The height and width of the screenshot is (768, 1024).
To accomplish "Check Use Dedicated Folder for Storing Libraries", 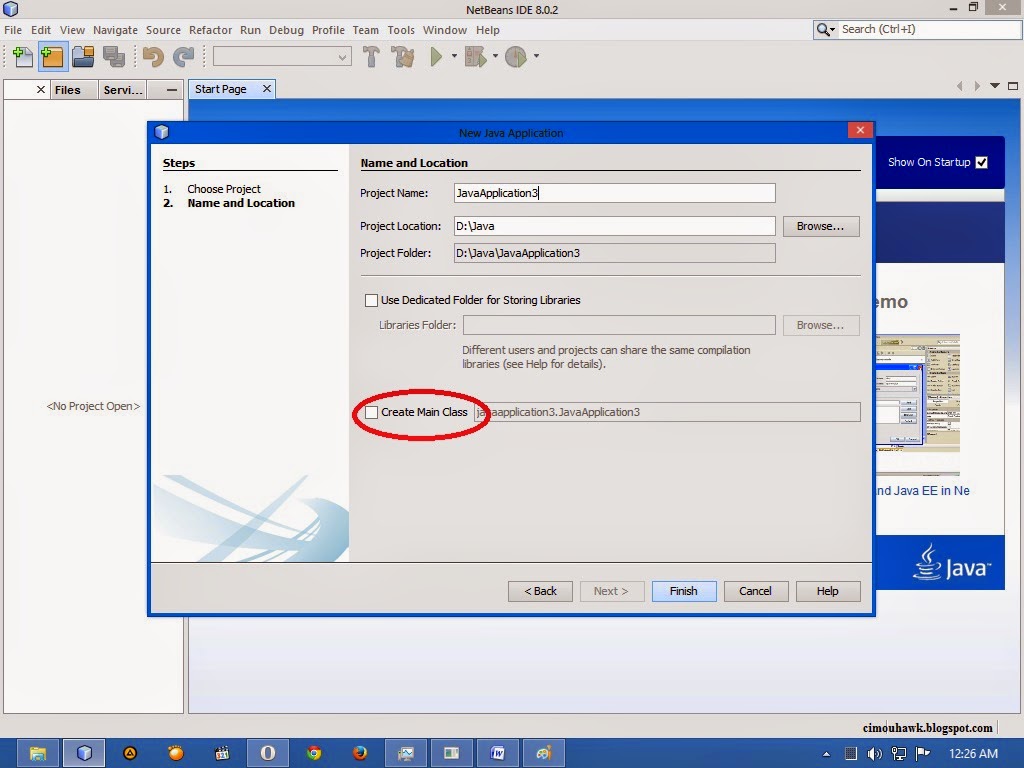I will [371, 300].
